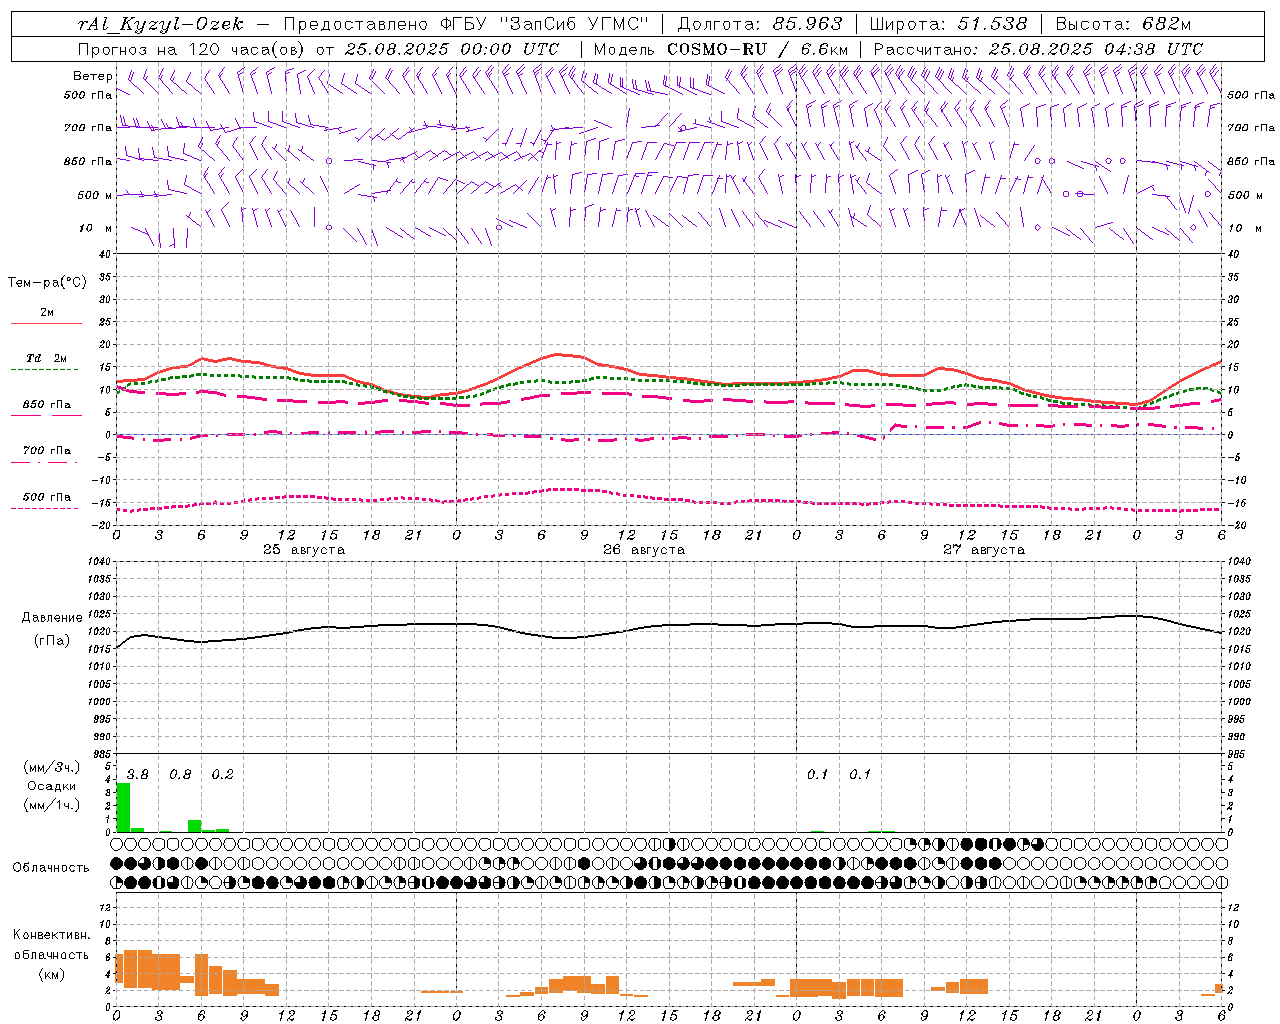This screenshot has height=1024, width=1280.
Task: Click the (км) convective height unit label
Action: click(51, 973)
